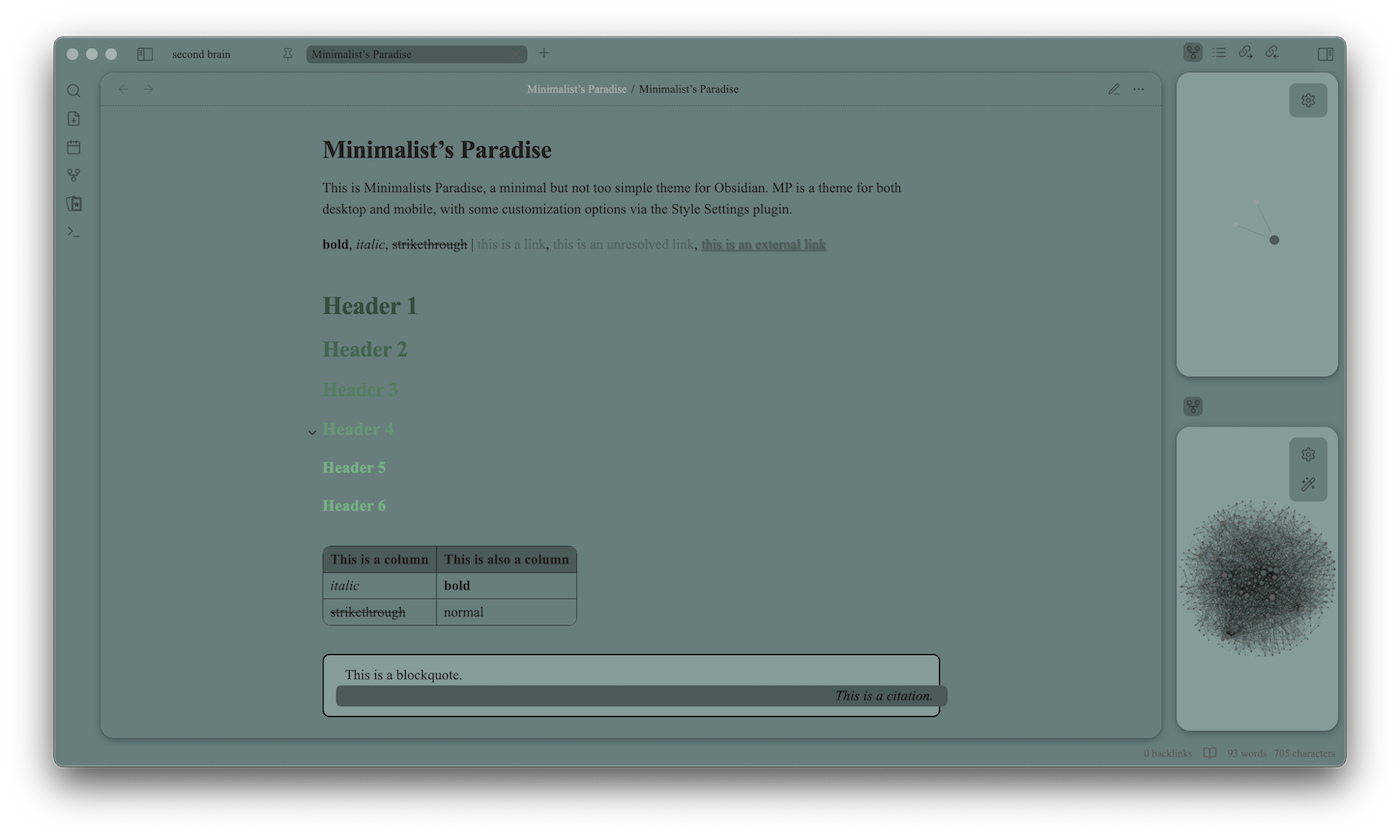Follow 'this is a link' internal link
The height and width of the screenshot is (838, 1400).
(x=511, y=244)
